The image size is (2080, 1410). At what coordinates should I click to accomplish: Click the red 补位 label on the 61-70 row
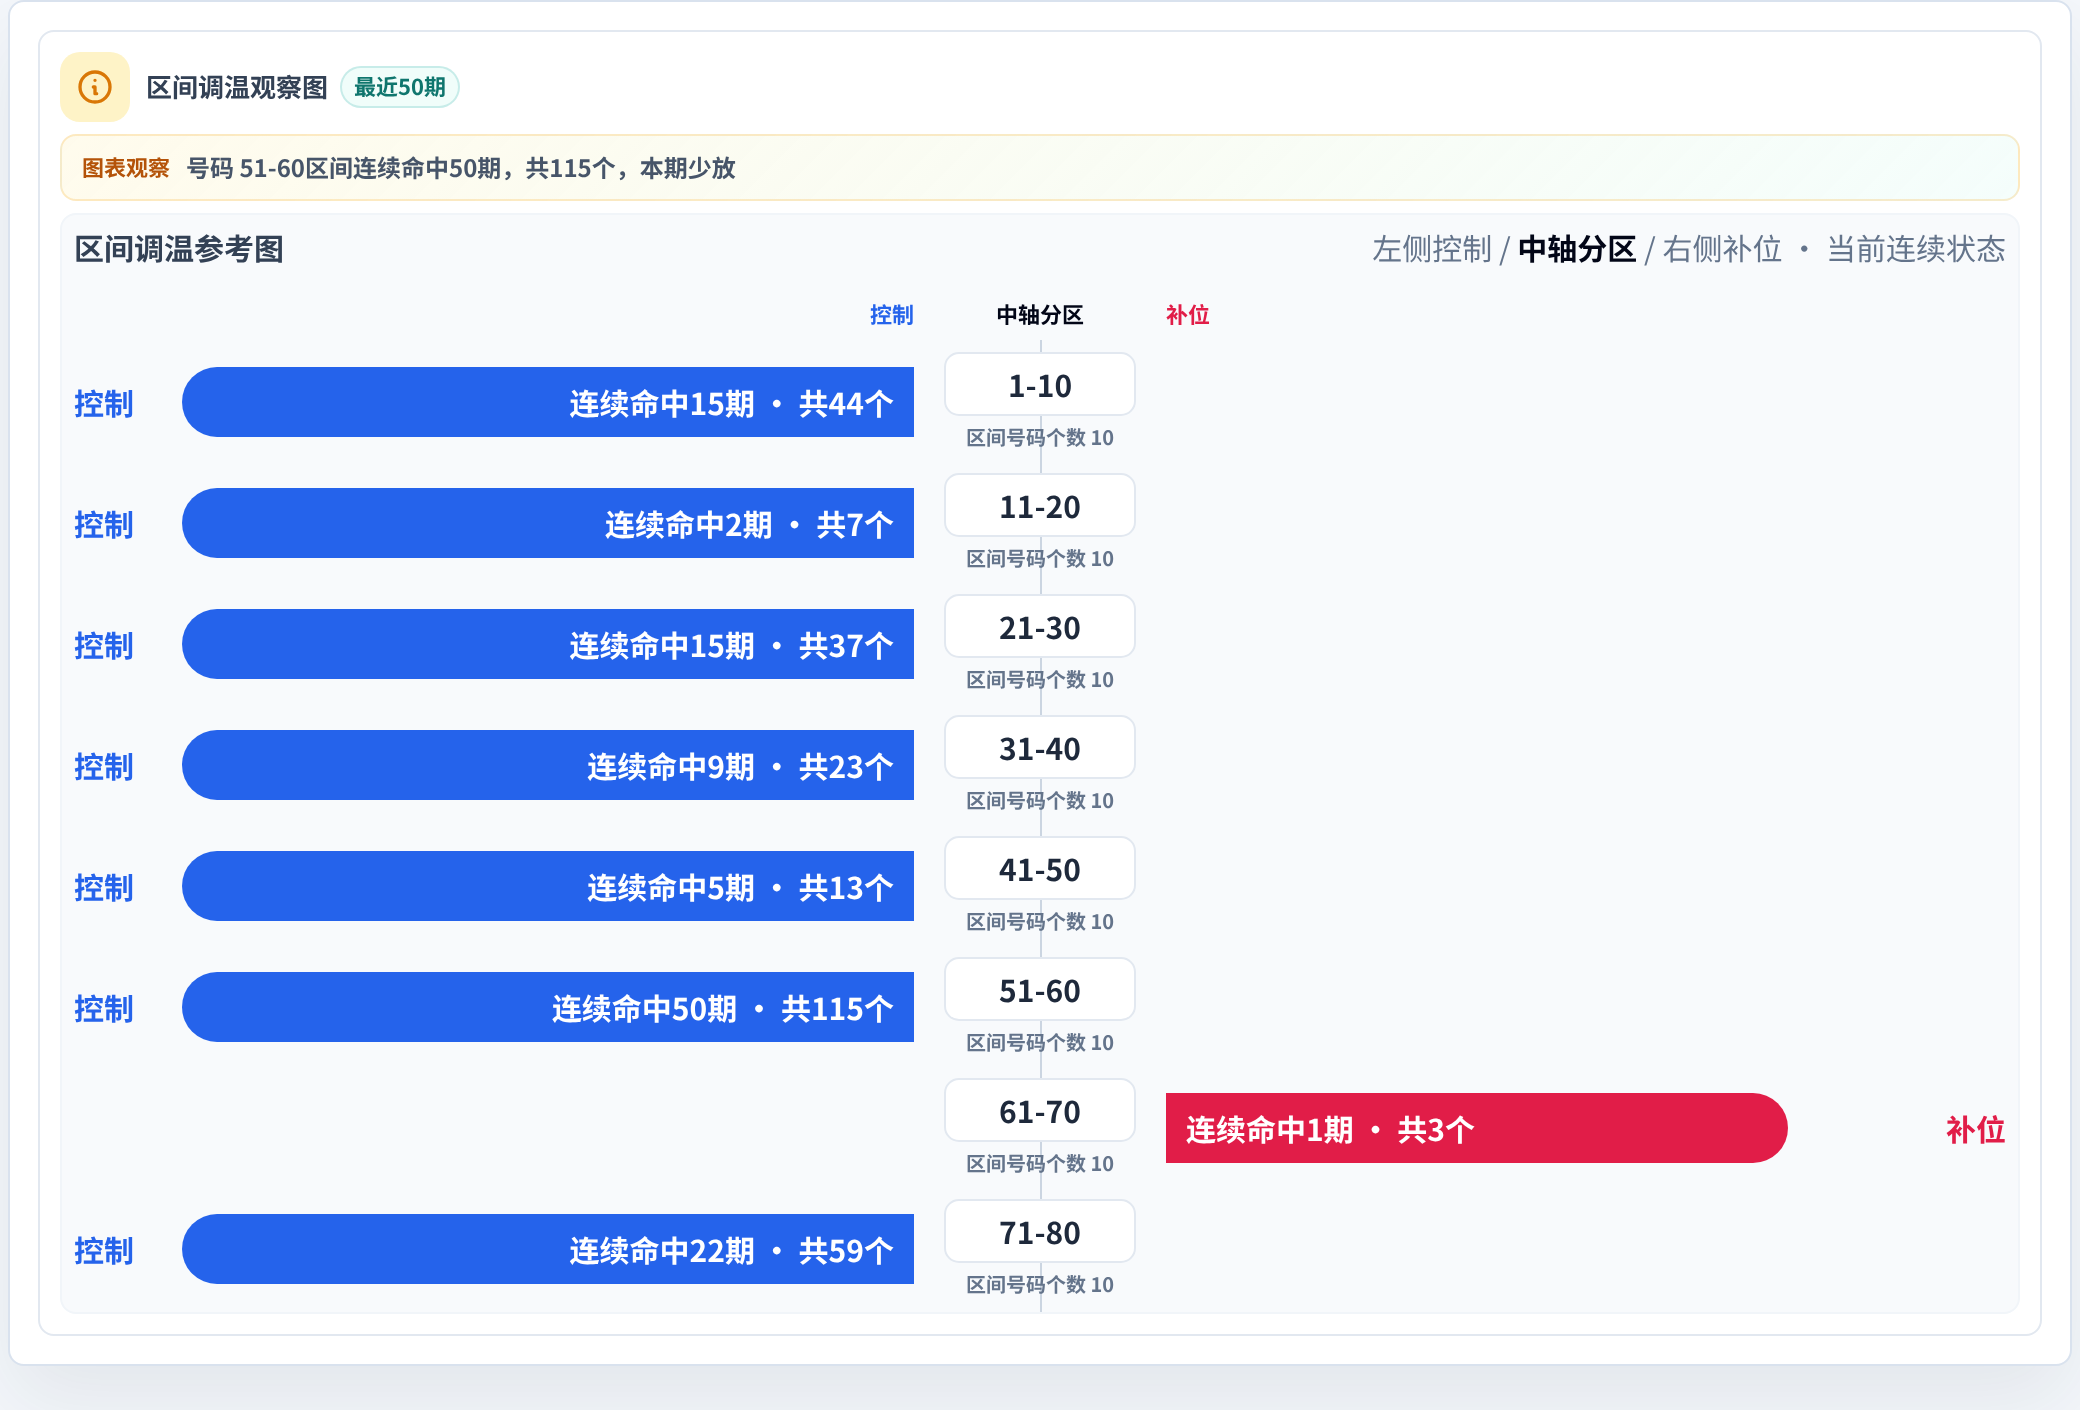point(1976,1129)
